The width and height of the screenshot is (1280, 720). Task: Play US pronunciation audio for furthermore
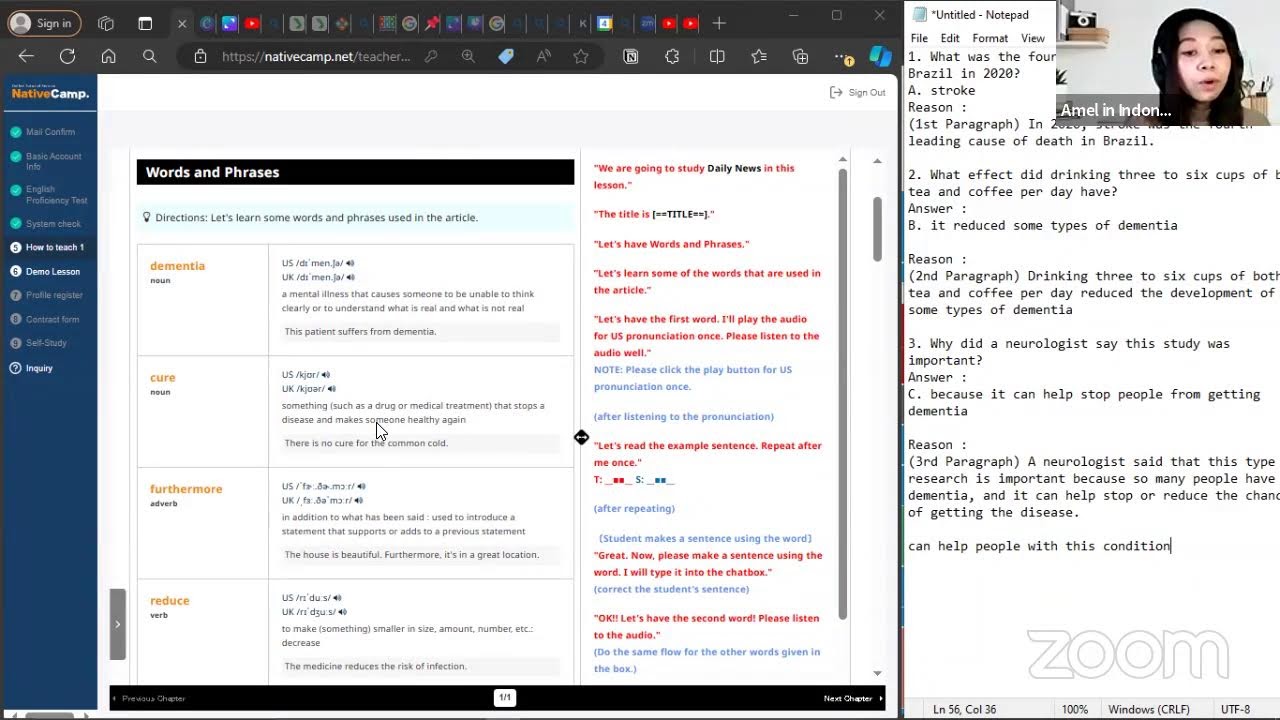[x=360, y=486]
